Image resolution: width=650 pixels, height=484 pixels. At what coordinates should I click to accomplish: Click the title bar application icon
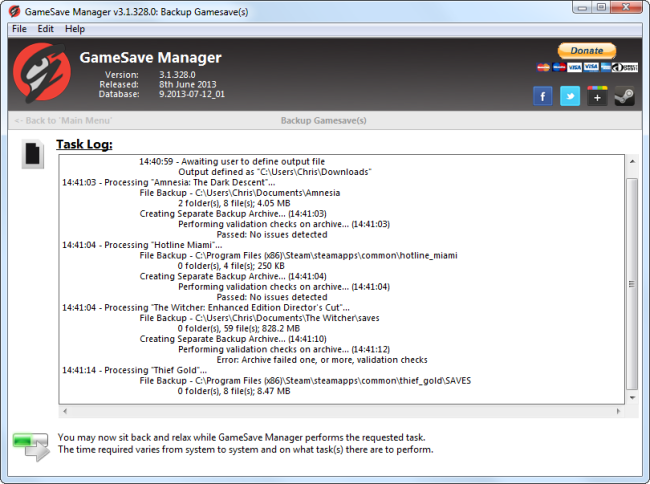pyautogui.click(x=14, y=10)
